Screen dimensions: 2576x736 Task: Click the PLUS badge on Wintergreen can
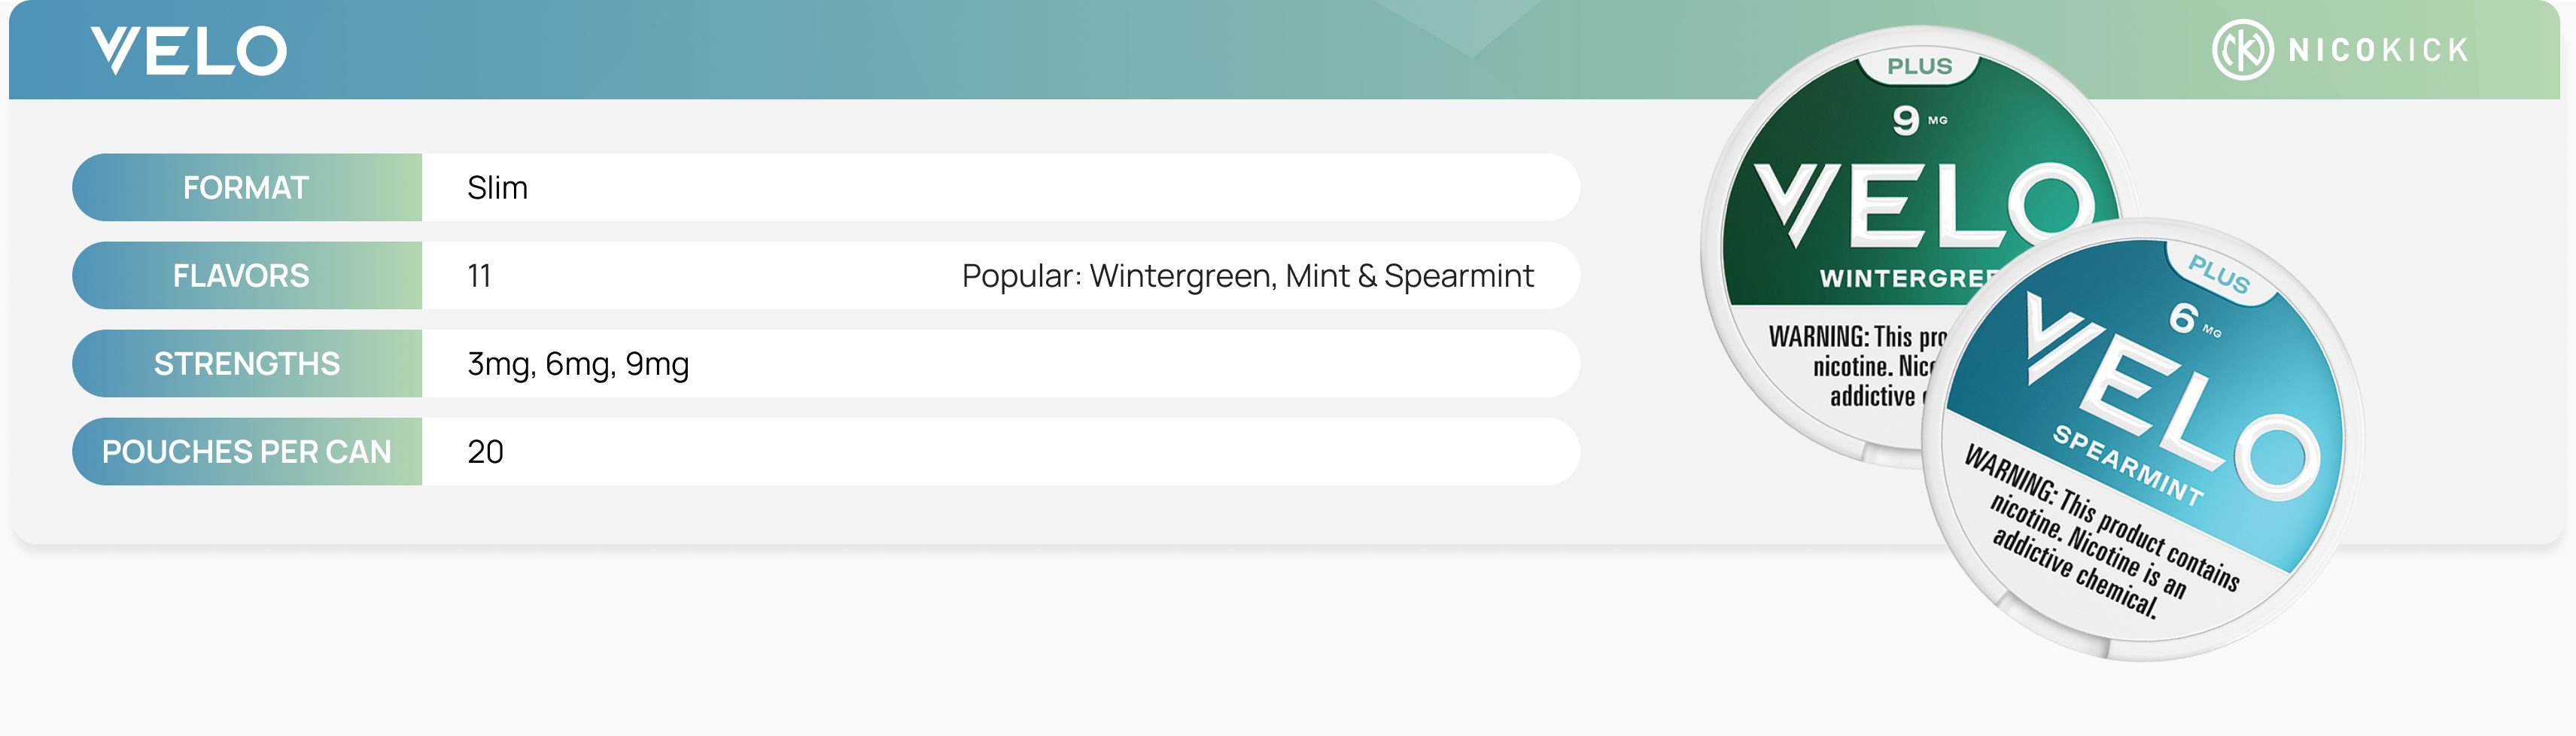(x=1919, y=67)
